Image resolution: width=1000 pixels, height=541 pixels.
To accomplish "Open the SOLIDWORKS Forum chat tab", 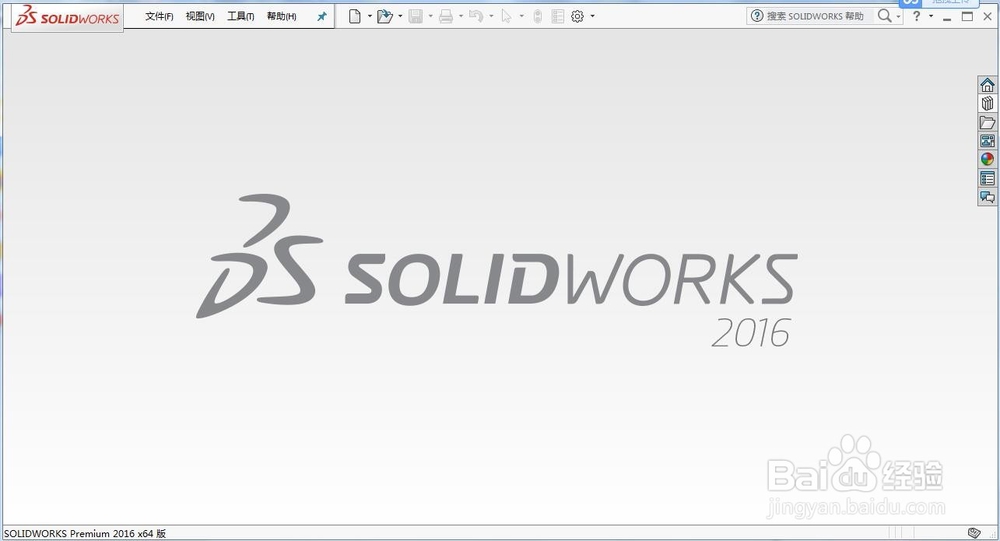I will [x=987, y=197].
